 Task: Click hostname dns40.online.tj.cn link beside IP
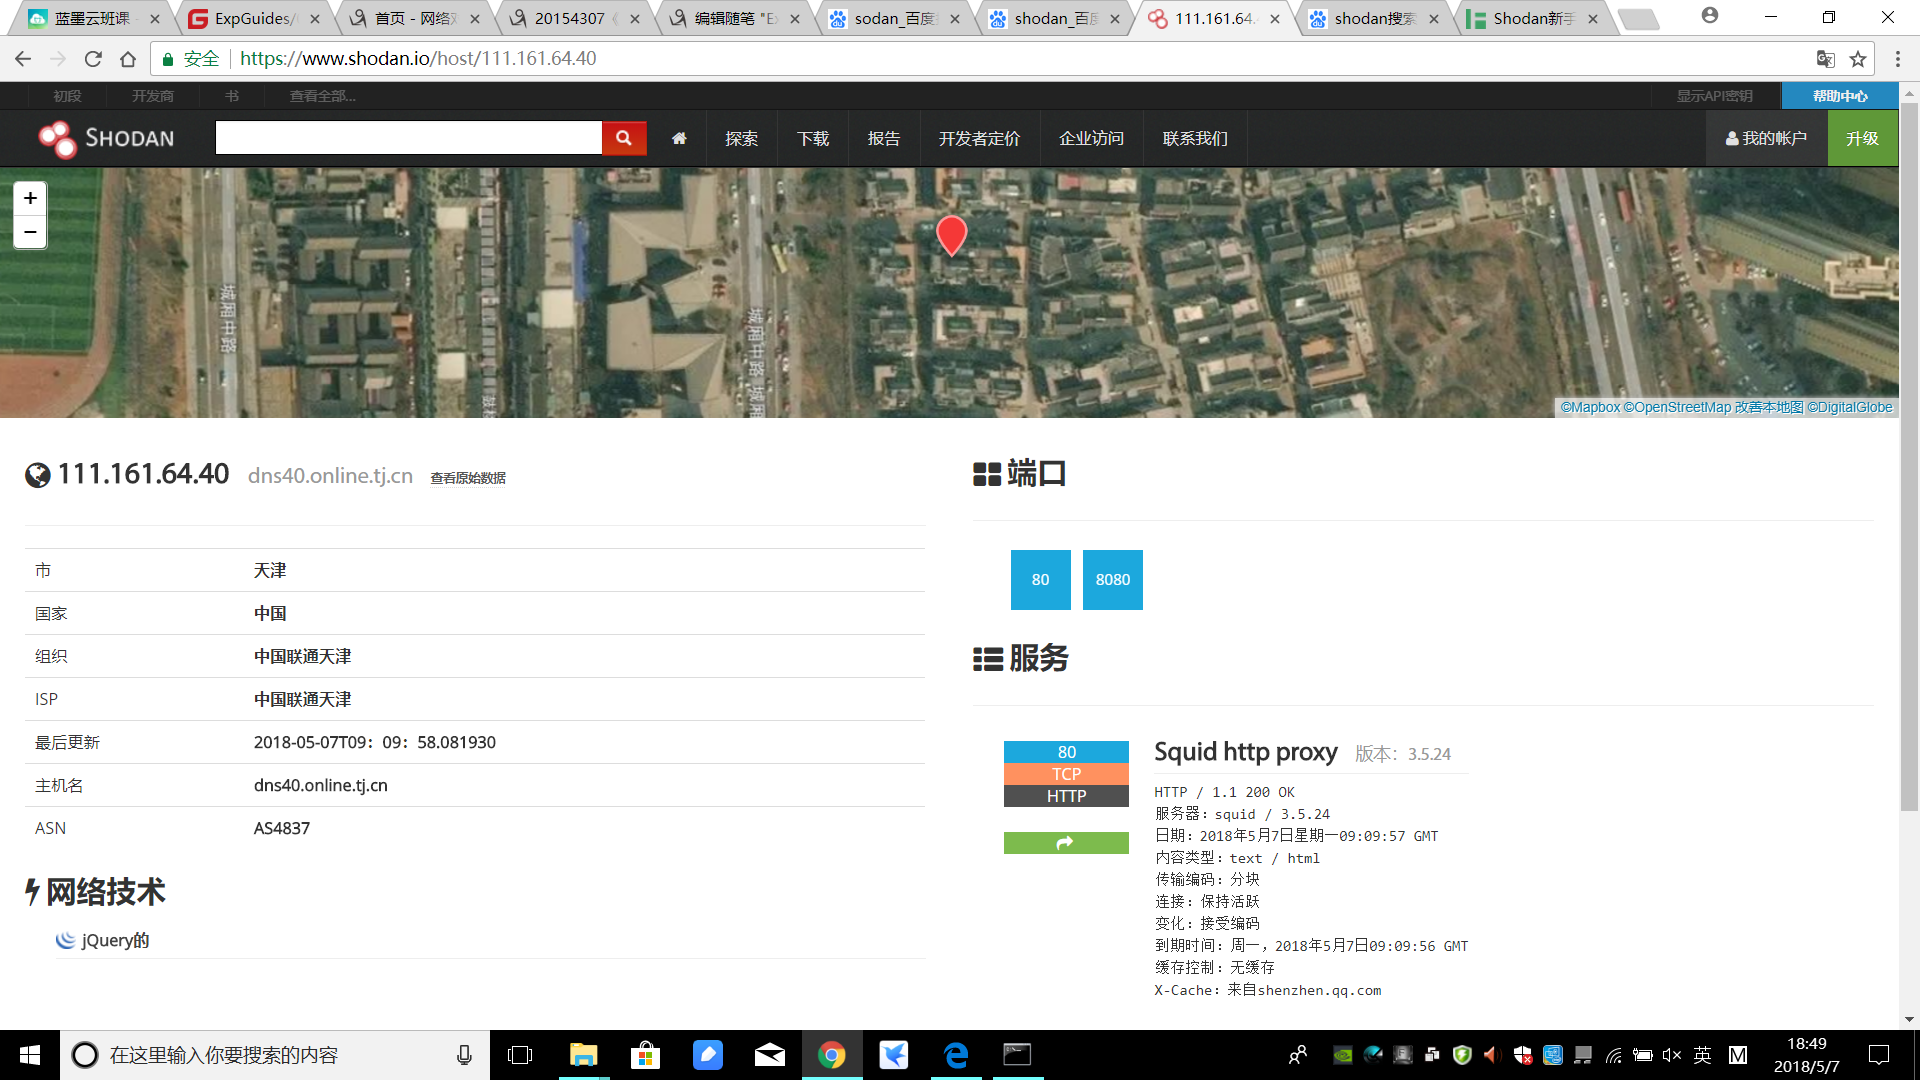(x=330, y=476)
